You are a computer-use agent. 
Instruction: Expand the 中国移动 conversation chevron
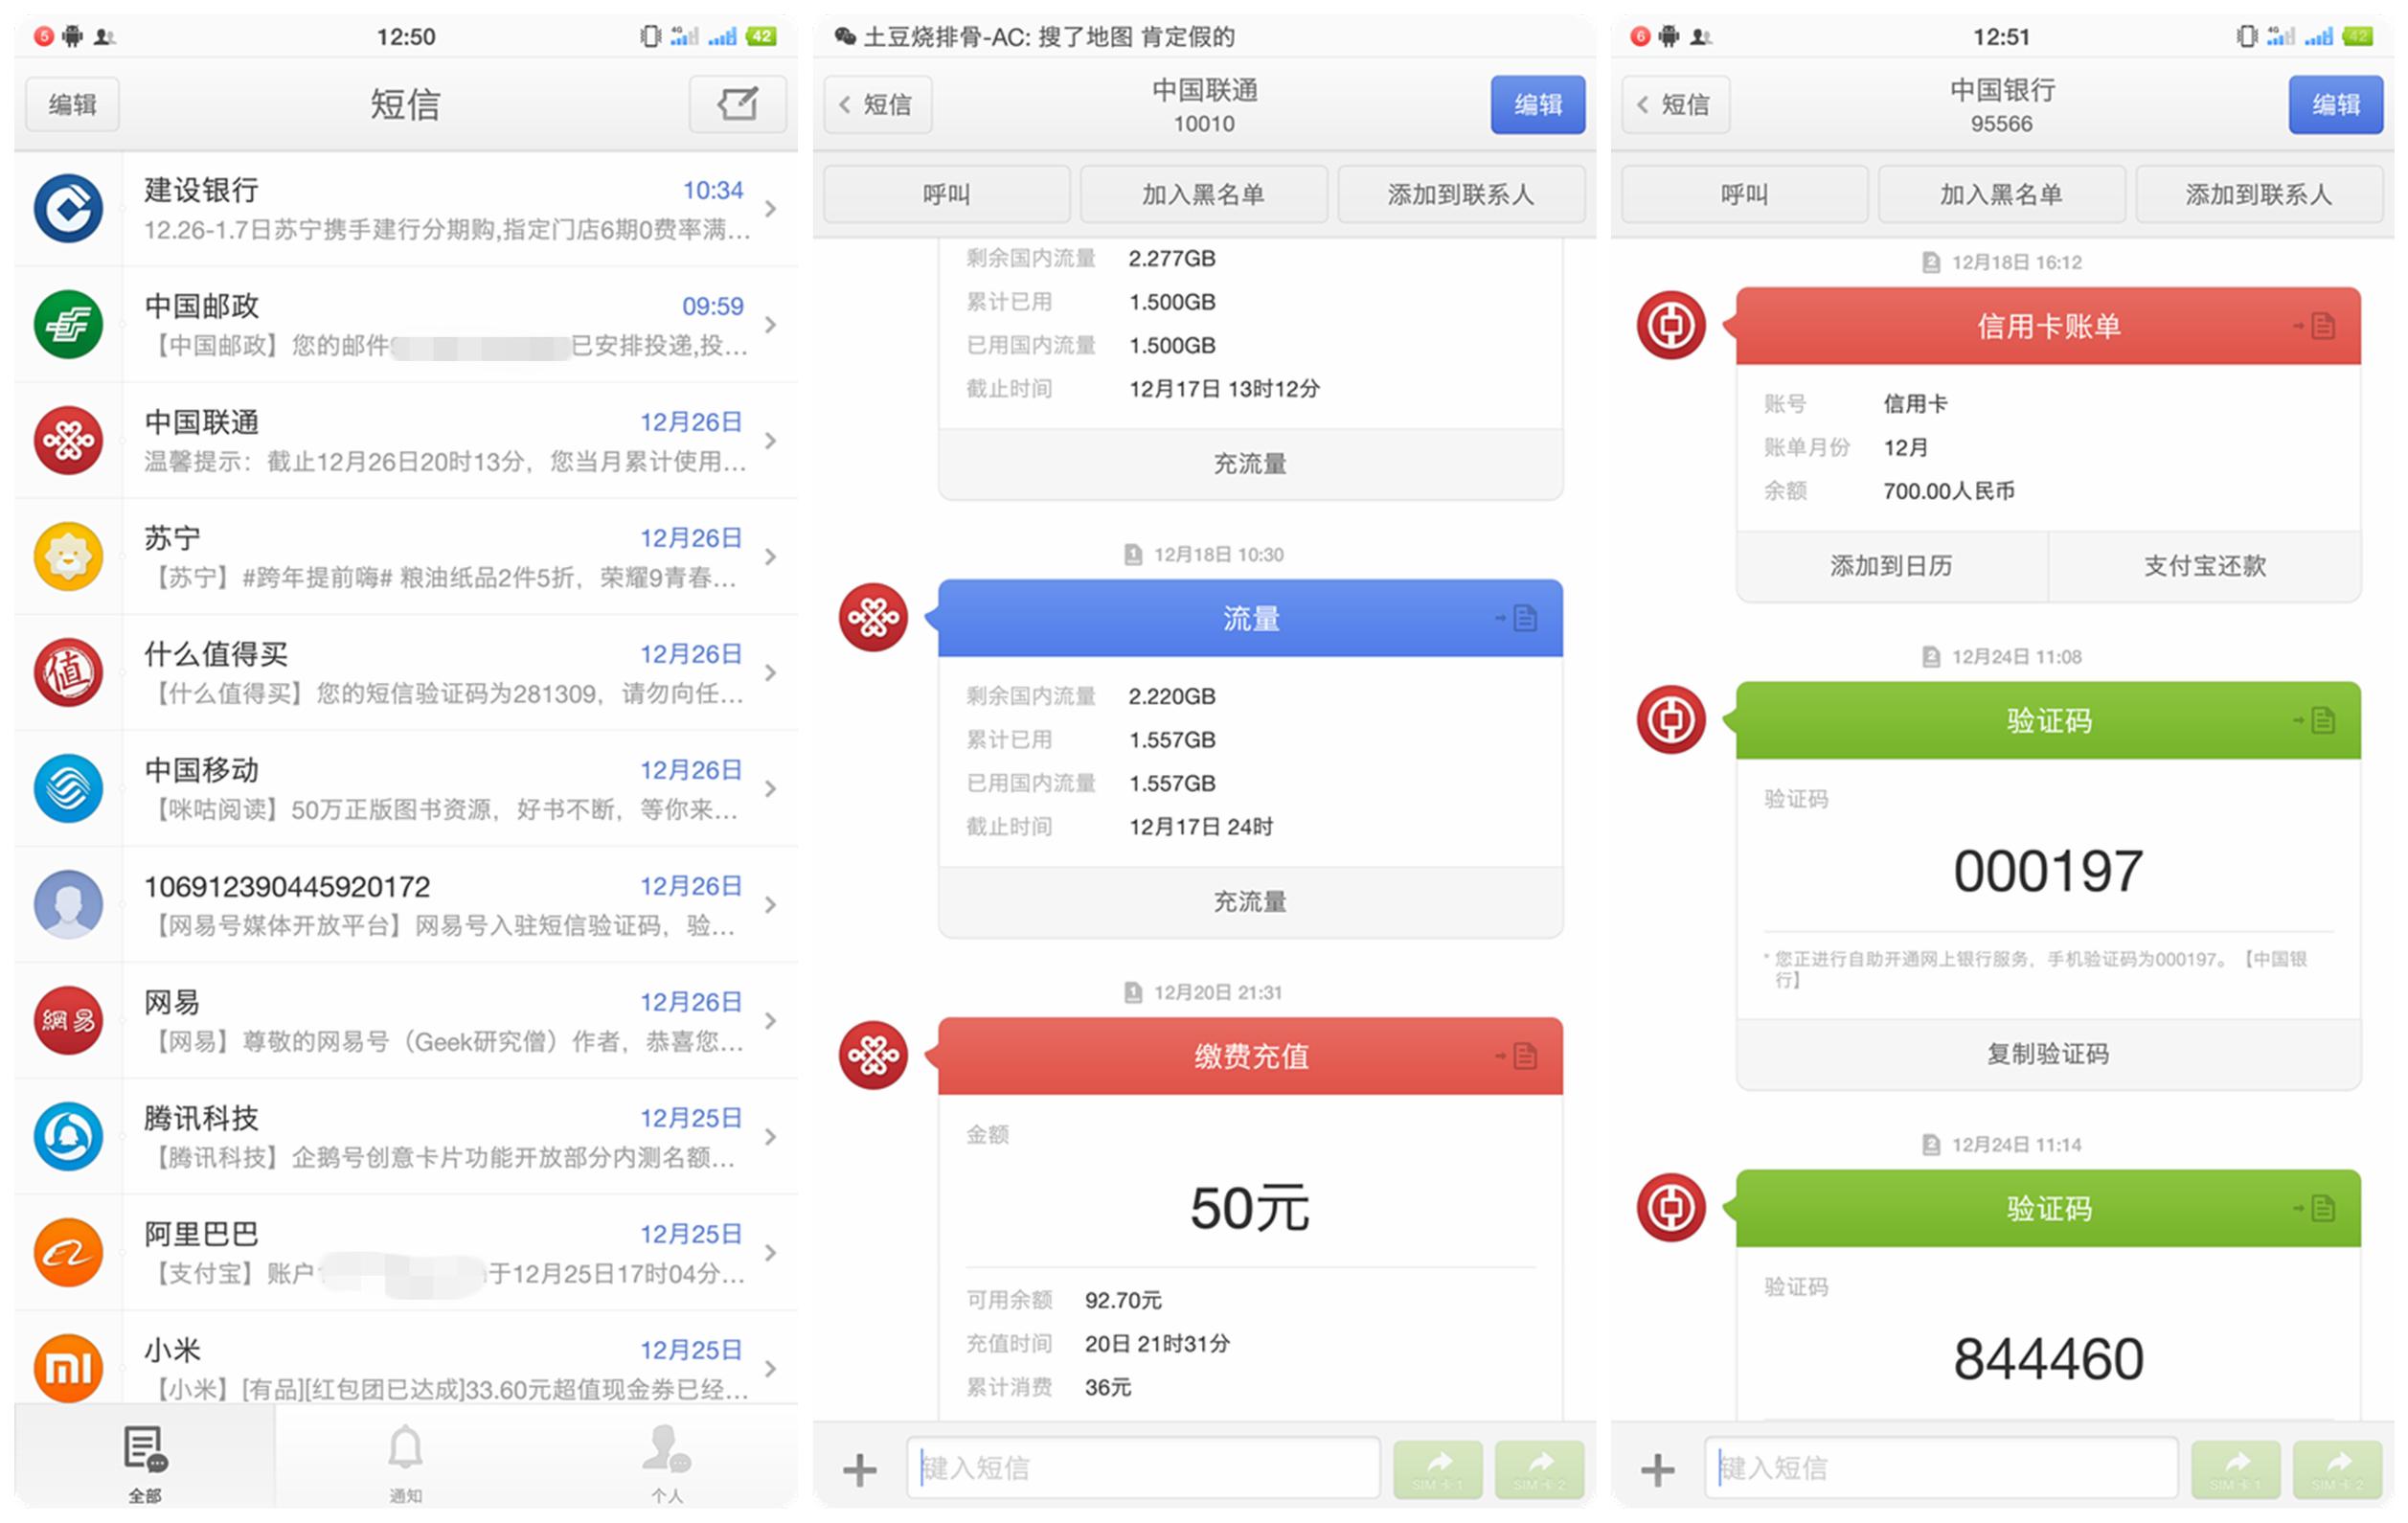coord(770,789)
